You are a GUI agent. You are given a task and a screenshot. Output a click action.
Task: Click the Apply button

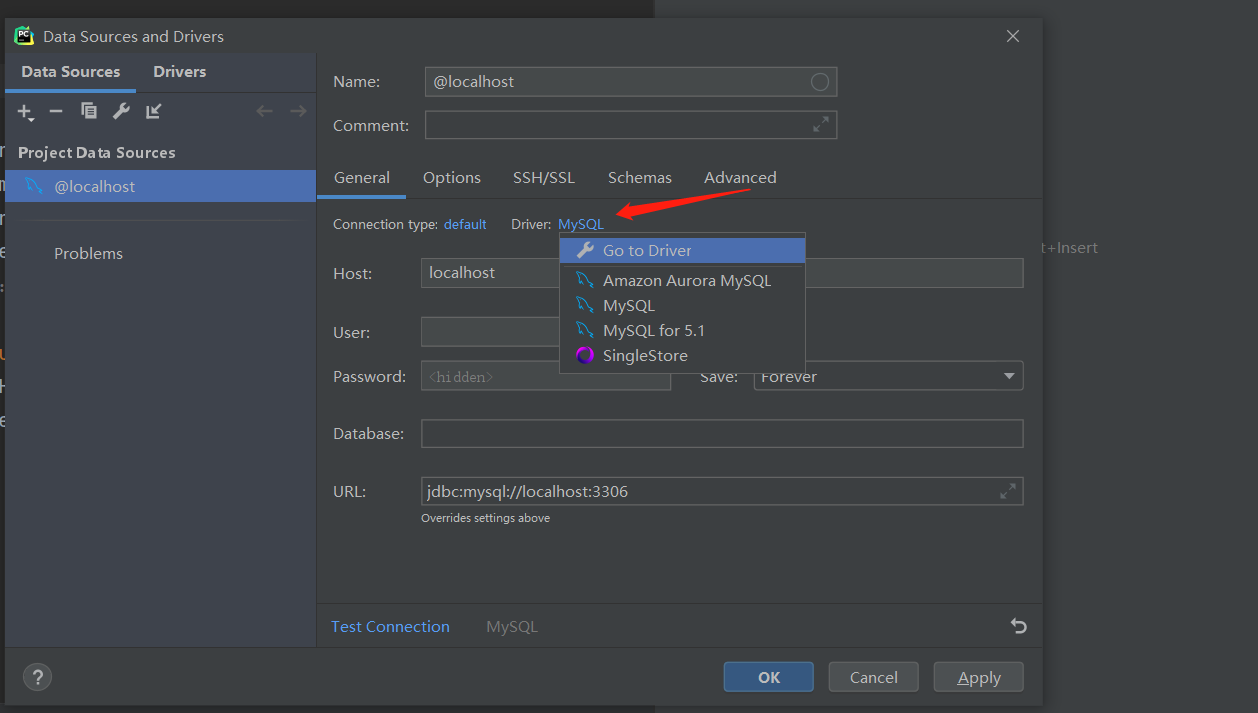click(x=979, y=677)
